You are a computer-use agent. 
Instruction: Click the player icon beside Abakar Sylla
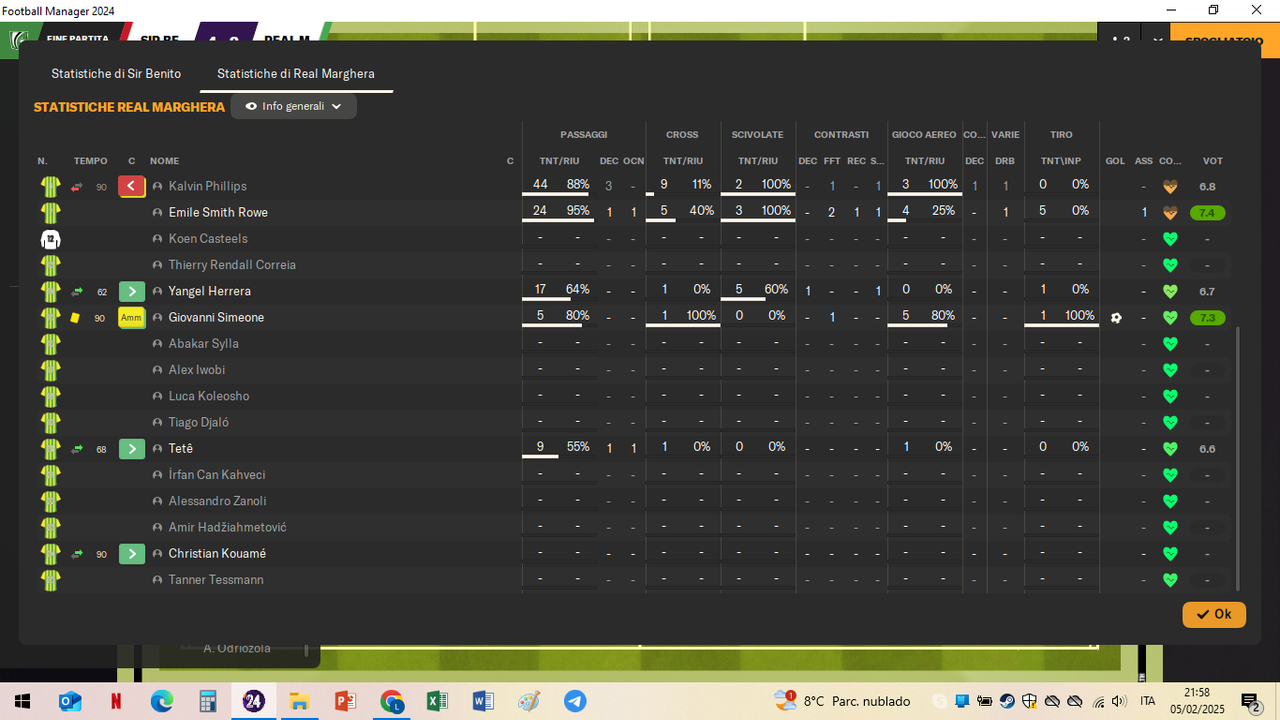pyautogui.click(x=158, y=344)
